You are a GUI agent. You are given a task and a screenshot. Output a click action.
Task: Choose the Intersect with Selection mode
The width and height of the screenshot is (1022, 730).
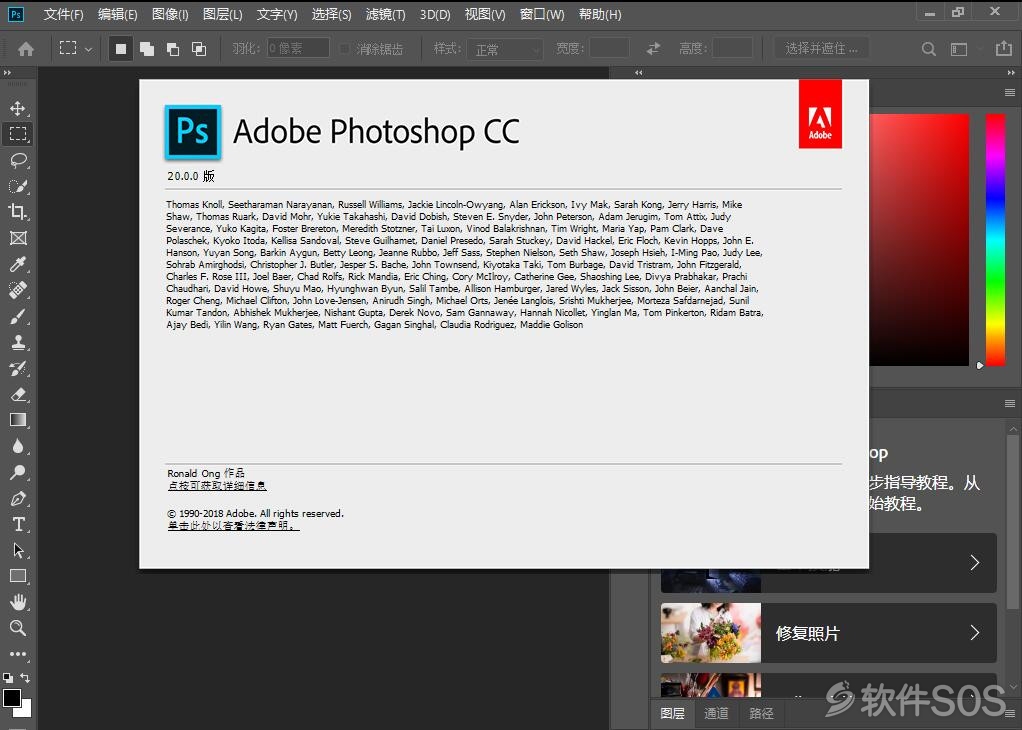[199, 49]
